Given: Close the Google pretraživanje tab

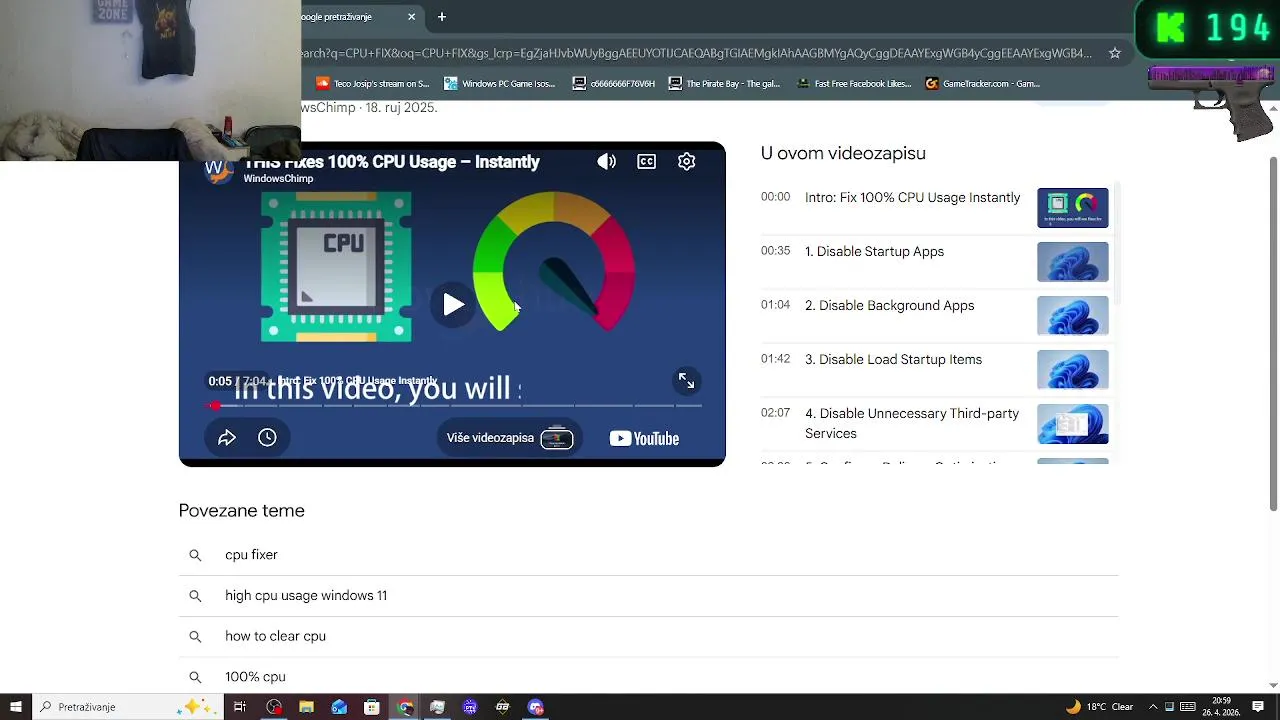Looking at the screenshot, I should (411, 17).
